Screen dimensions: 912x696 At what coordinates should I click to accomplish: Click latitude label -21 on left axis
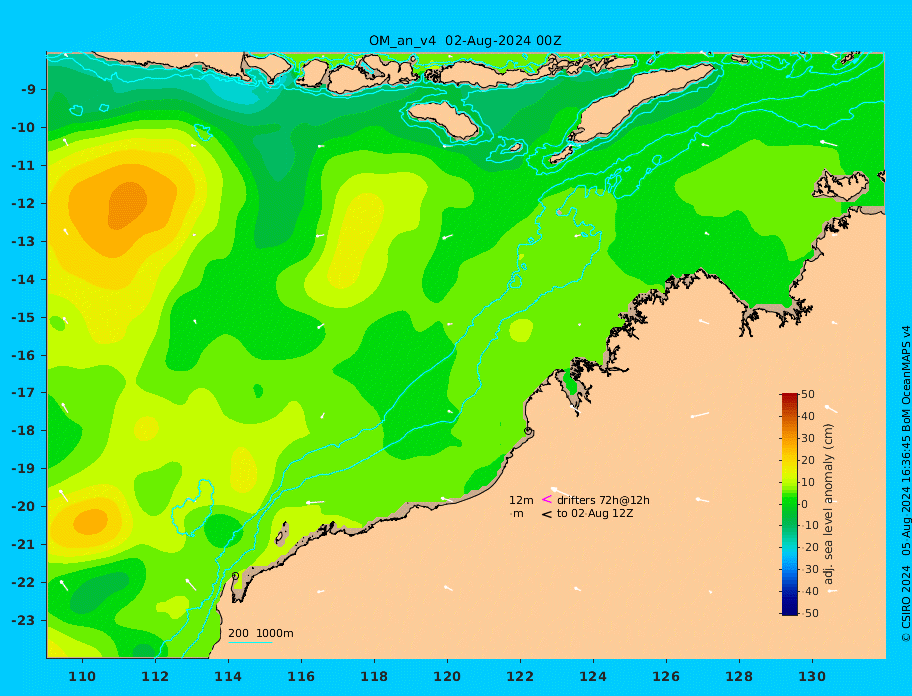[24, 545]
